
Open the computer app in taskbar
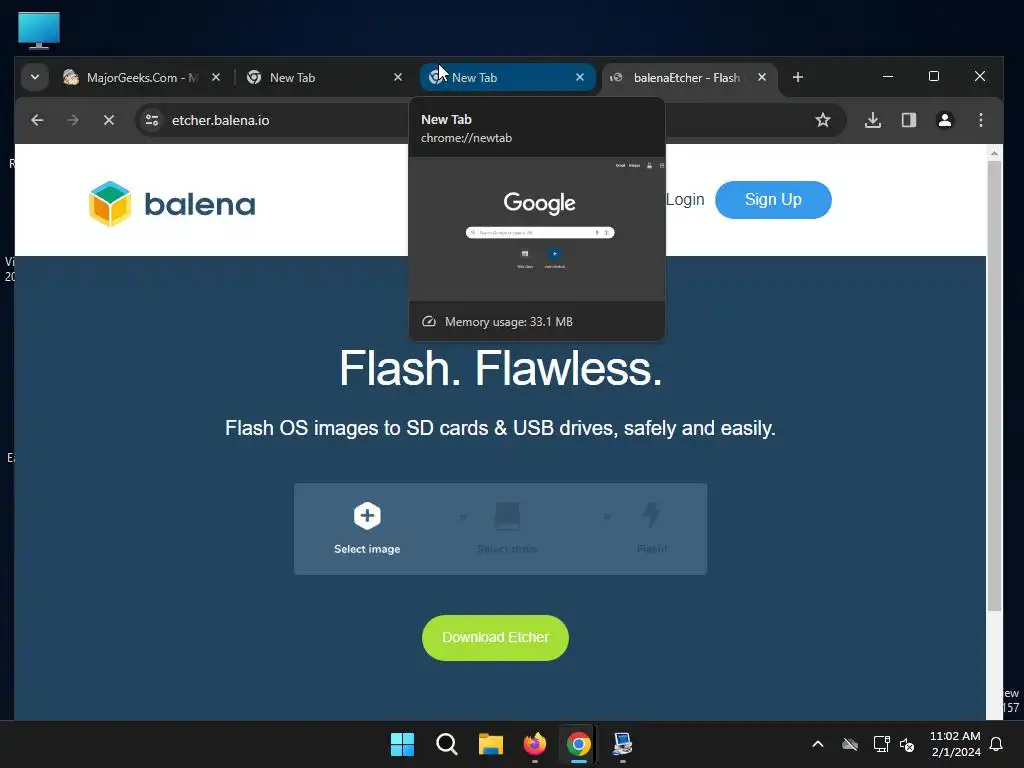[x=622, y=744]
